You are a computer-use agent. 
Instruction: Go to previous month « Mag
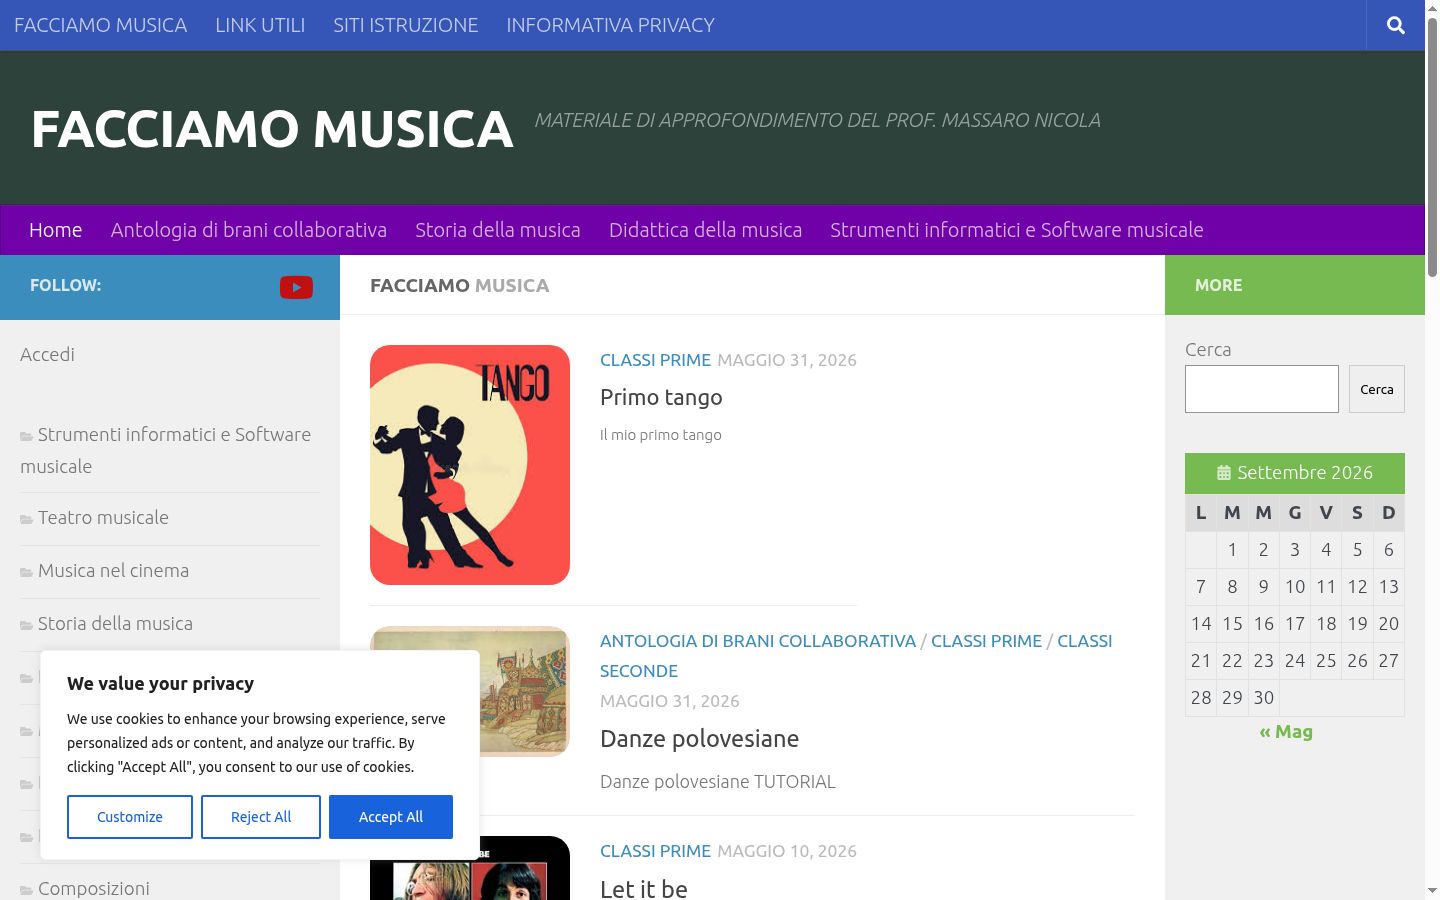point(1286,732)
